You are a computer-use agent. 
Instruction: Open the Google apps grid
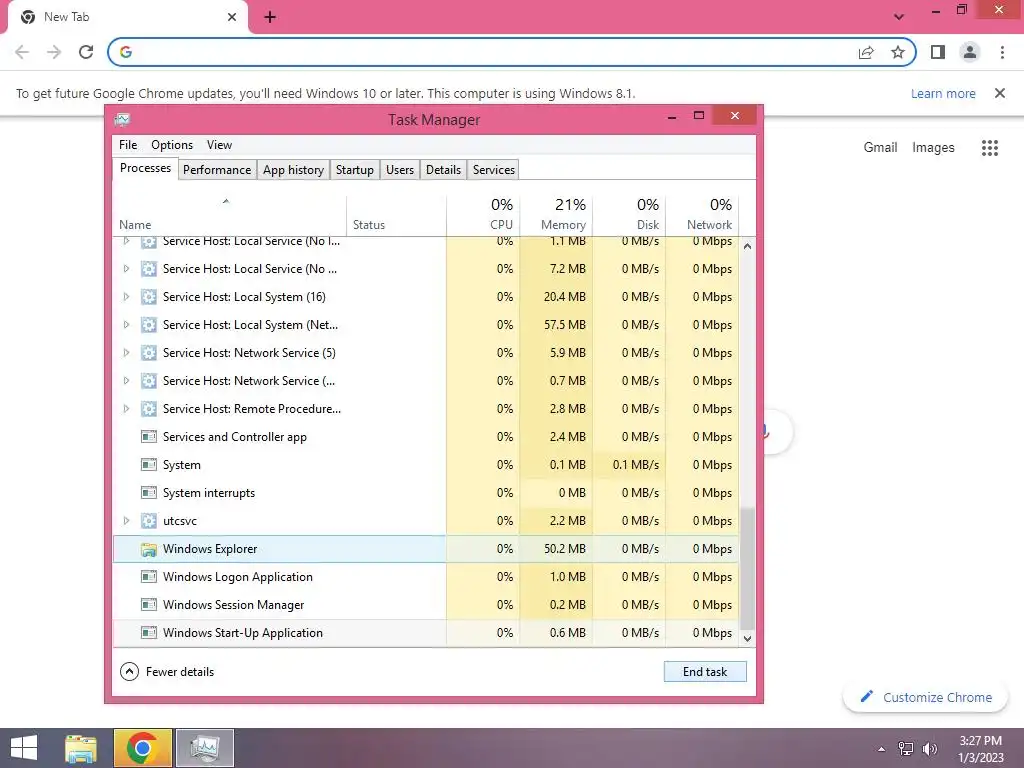coord(989,148)
